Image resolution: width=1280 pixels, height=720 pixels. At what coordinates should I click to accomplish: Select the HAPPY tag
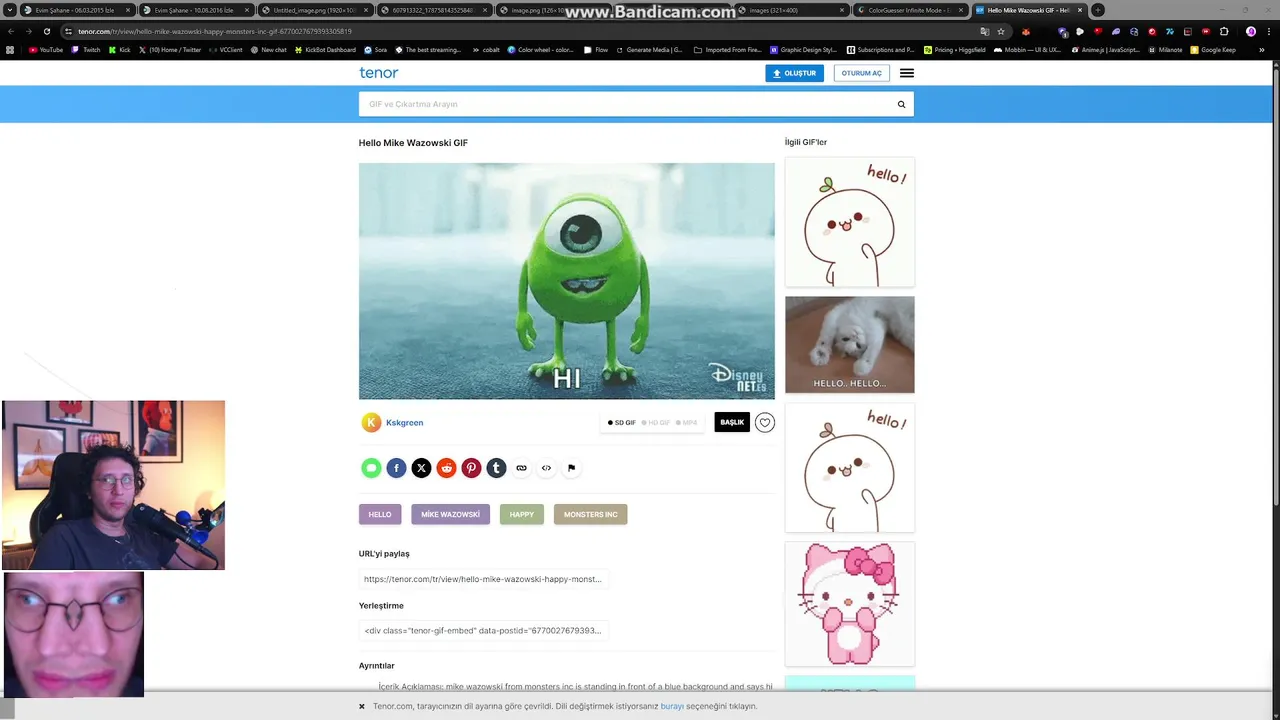click(x=522, y=514)
